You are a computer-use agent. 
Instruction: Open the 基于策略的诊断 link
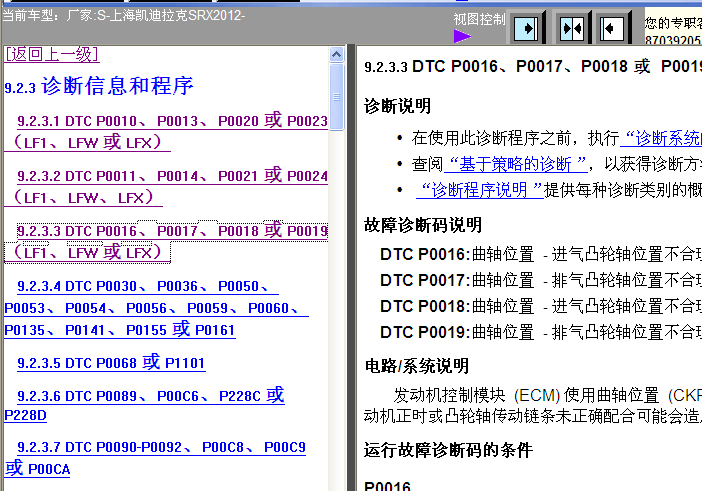tap(515, 164)
